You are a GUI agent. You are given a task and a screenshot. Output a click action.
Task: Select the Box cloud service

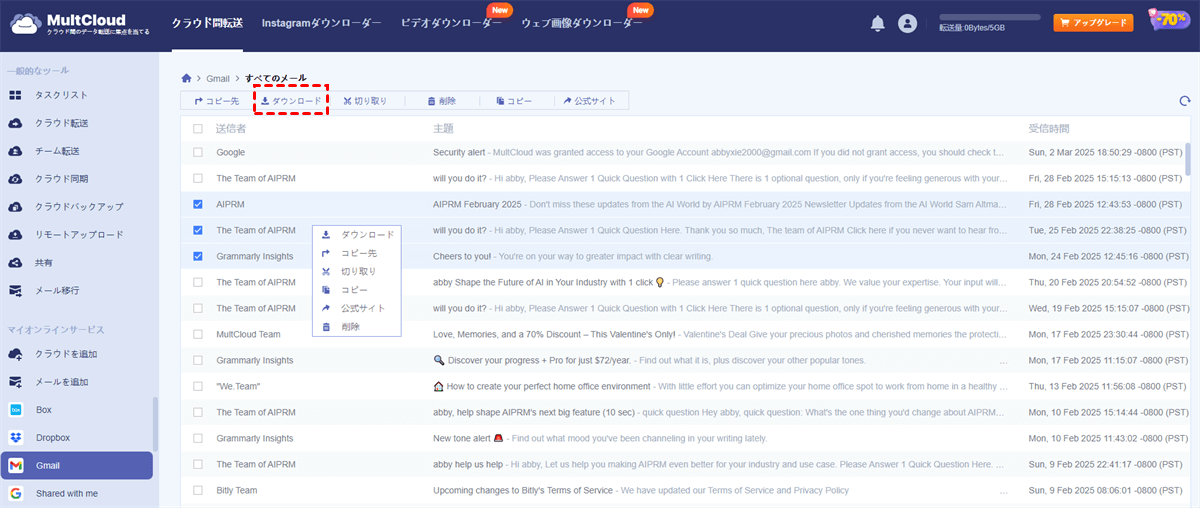(76, 410)
